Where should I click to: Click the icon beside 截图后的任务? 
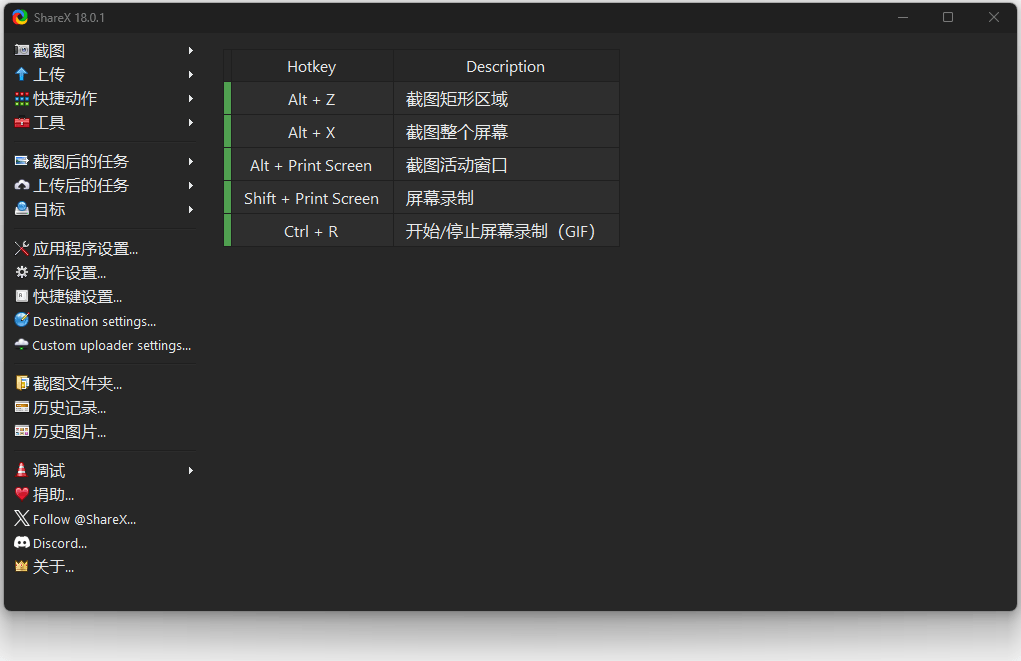click(21, 161)
